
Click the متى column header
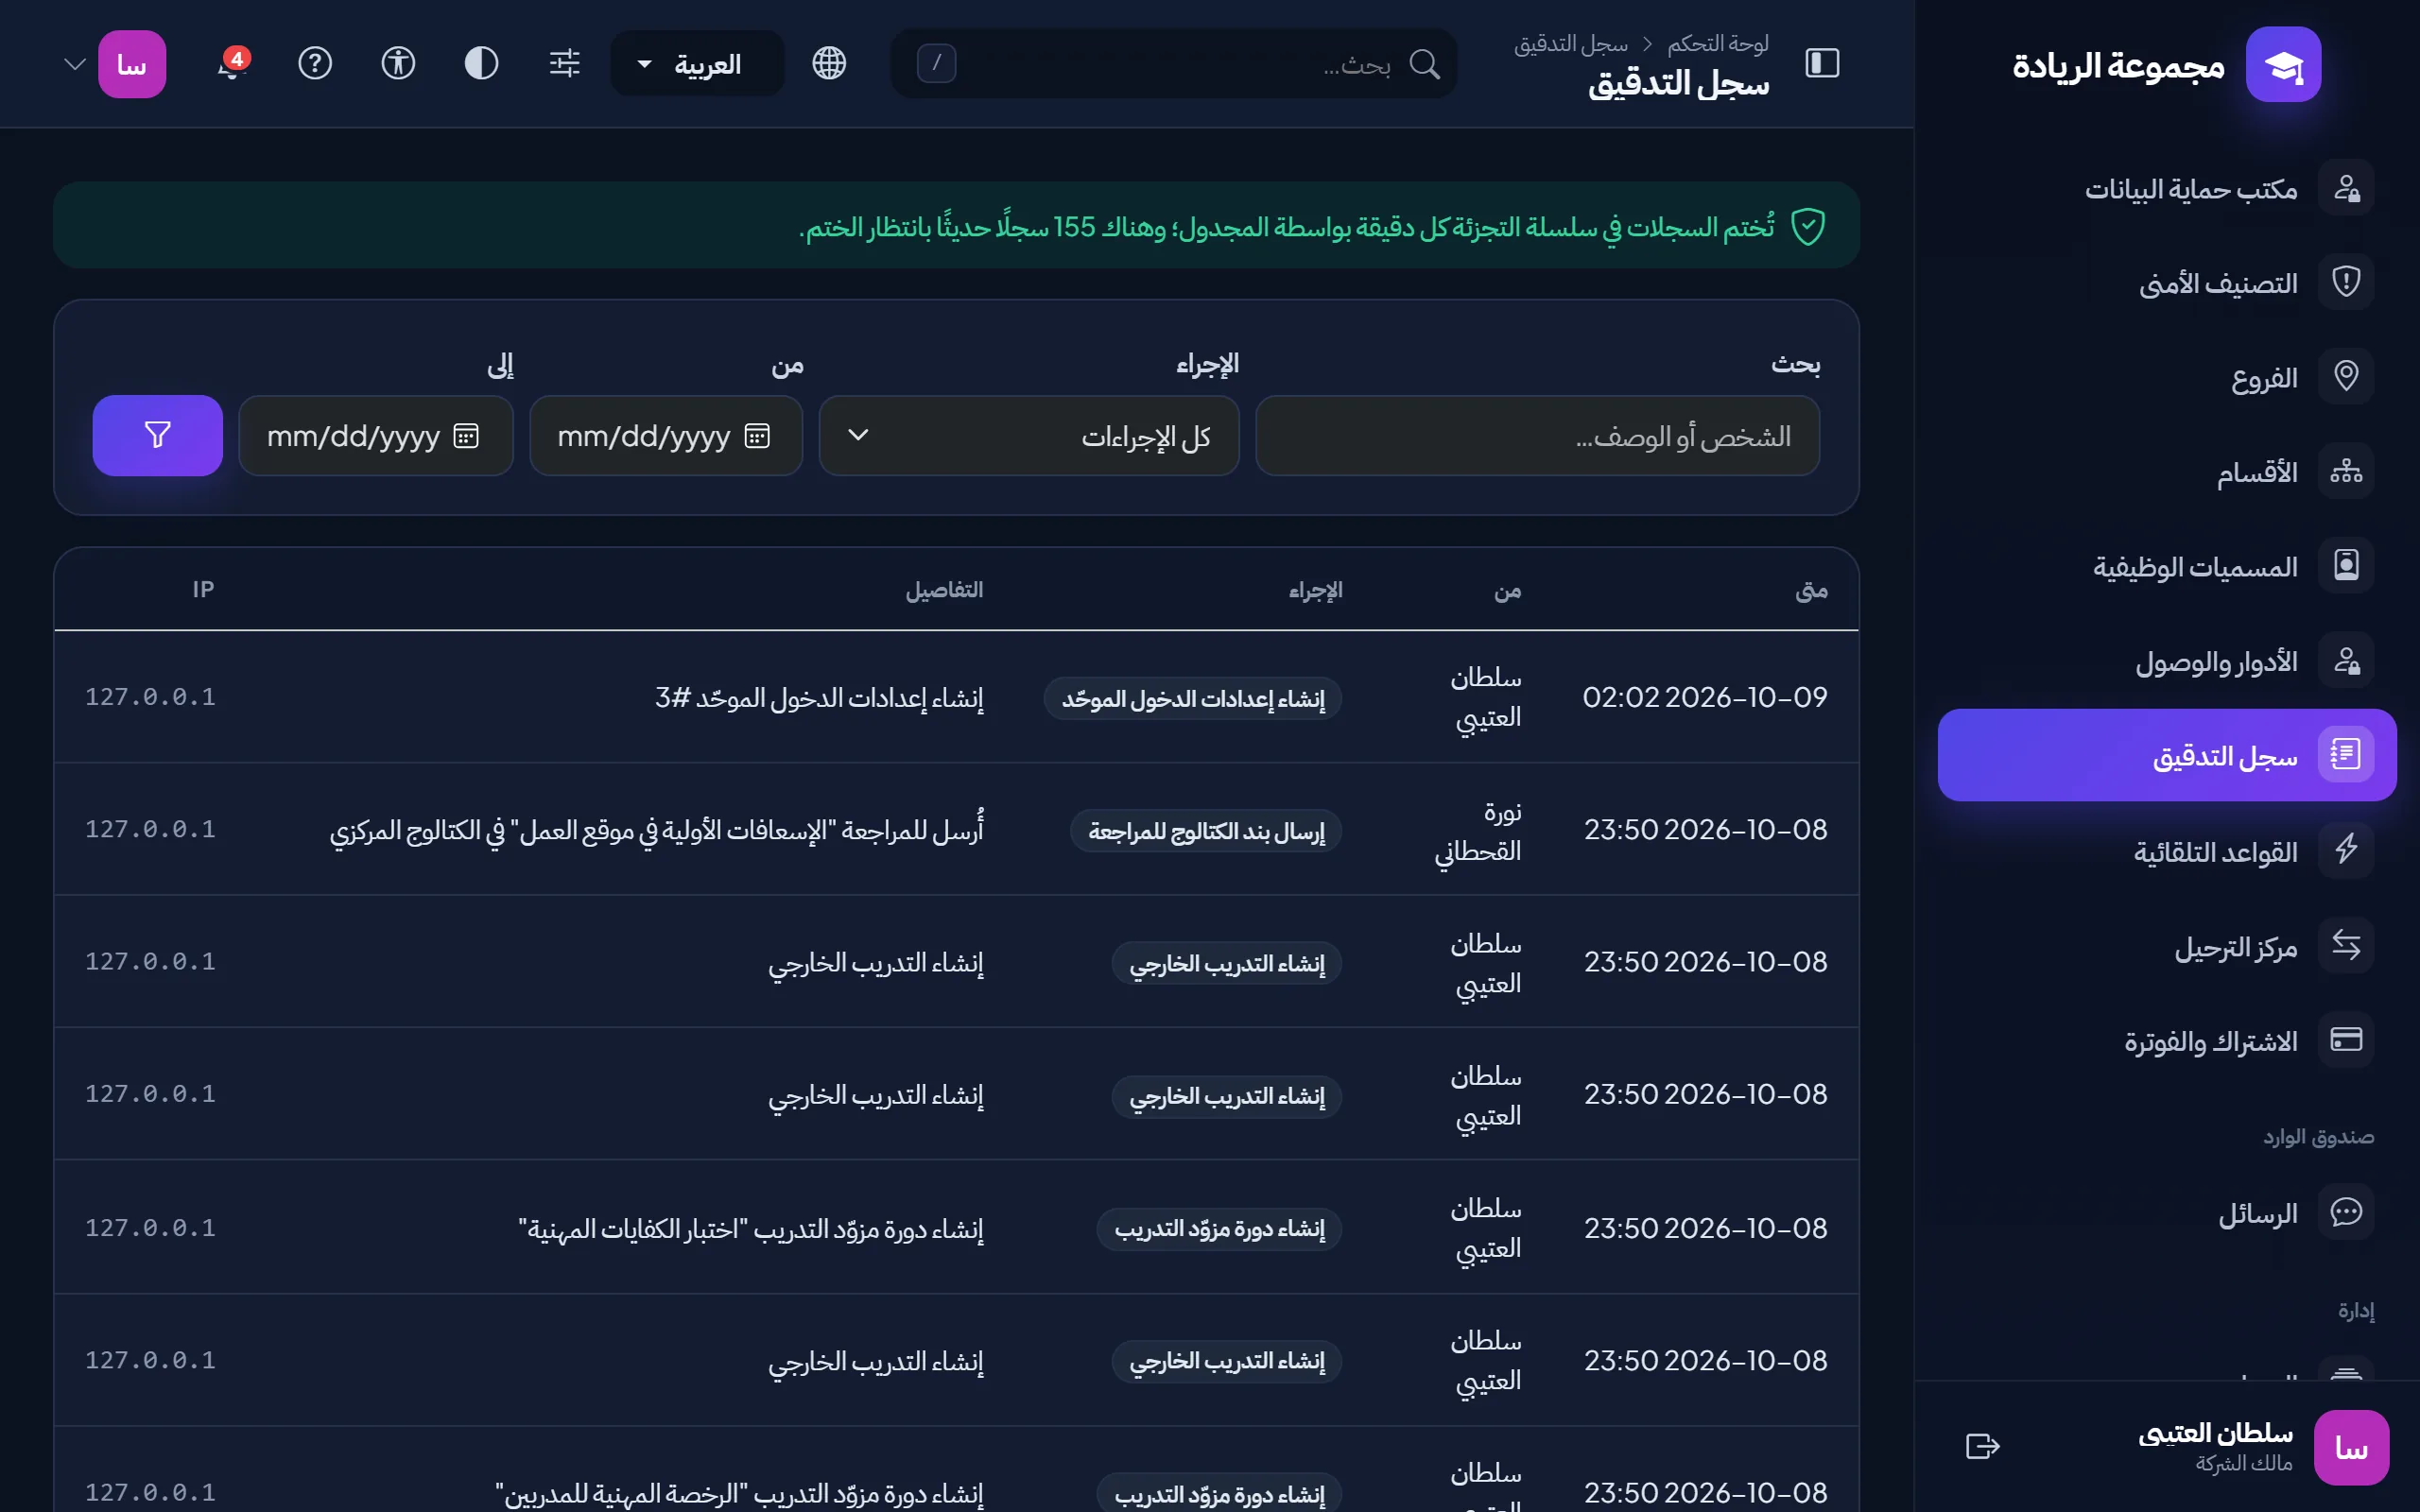pyautogui.click(x=1811, y=590)
